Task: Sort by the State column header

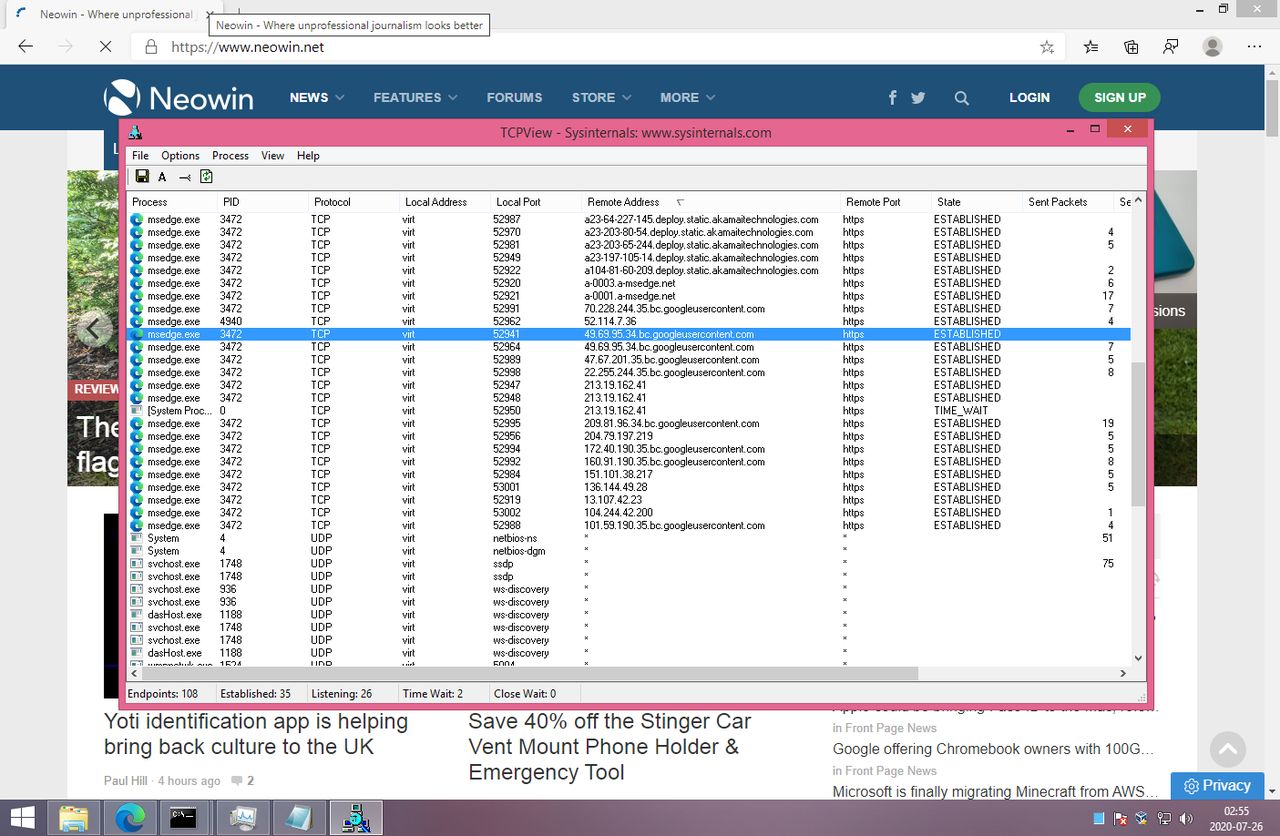Action: (x=977, y=202)
